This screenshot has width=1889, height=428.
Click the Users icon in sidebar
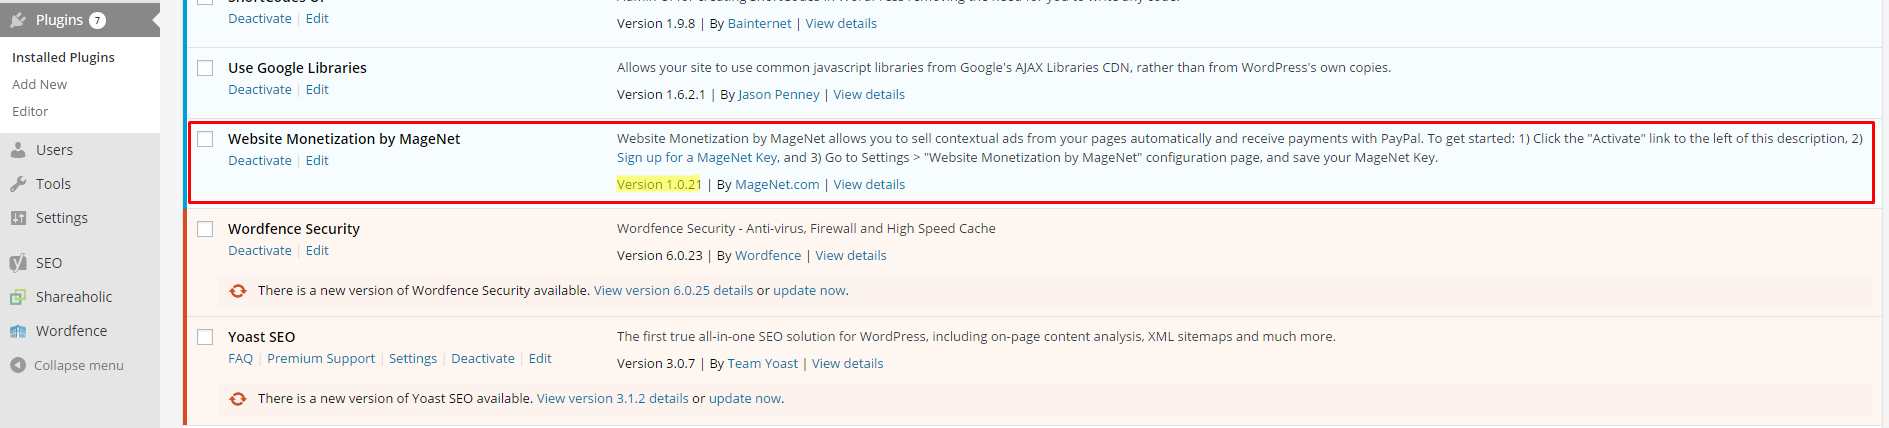18,150
